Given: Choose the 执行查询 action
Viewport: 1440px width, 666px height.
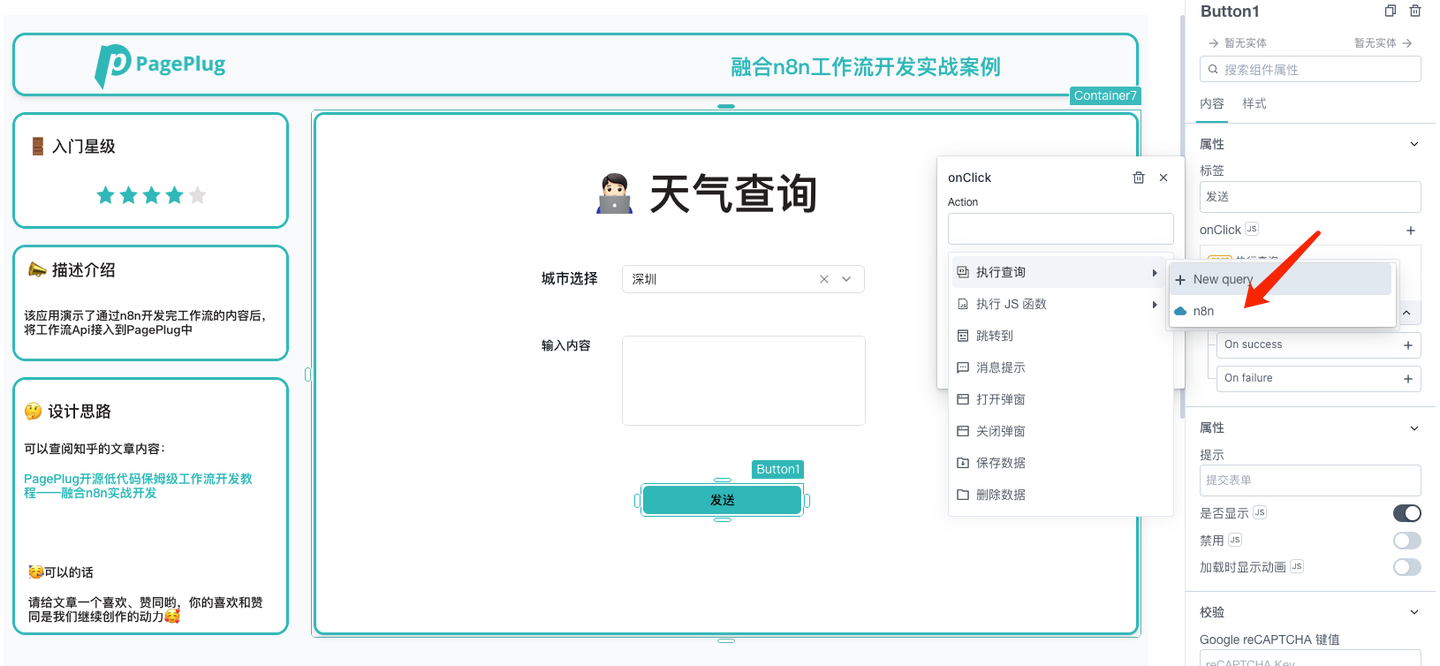Looking at the screenshot, I should point(1059,272).
